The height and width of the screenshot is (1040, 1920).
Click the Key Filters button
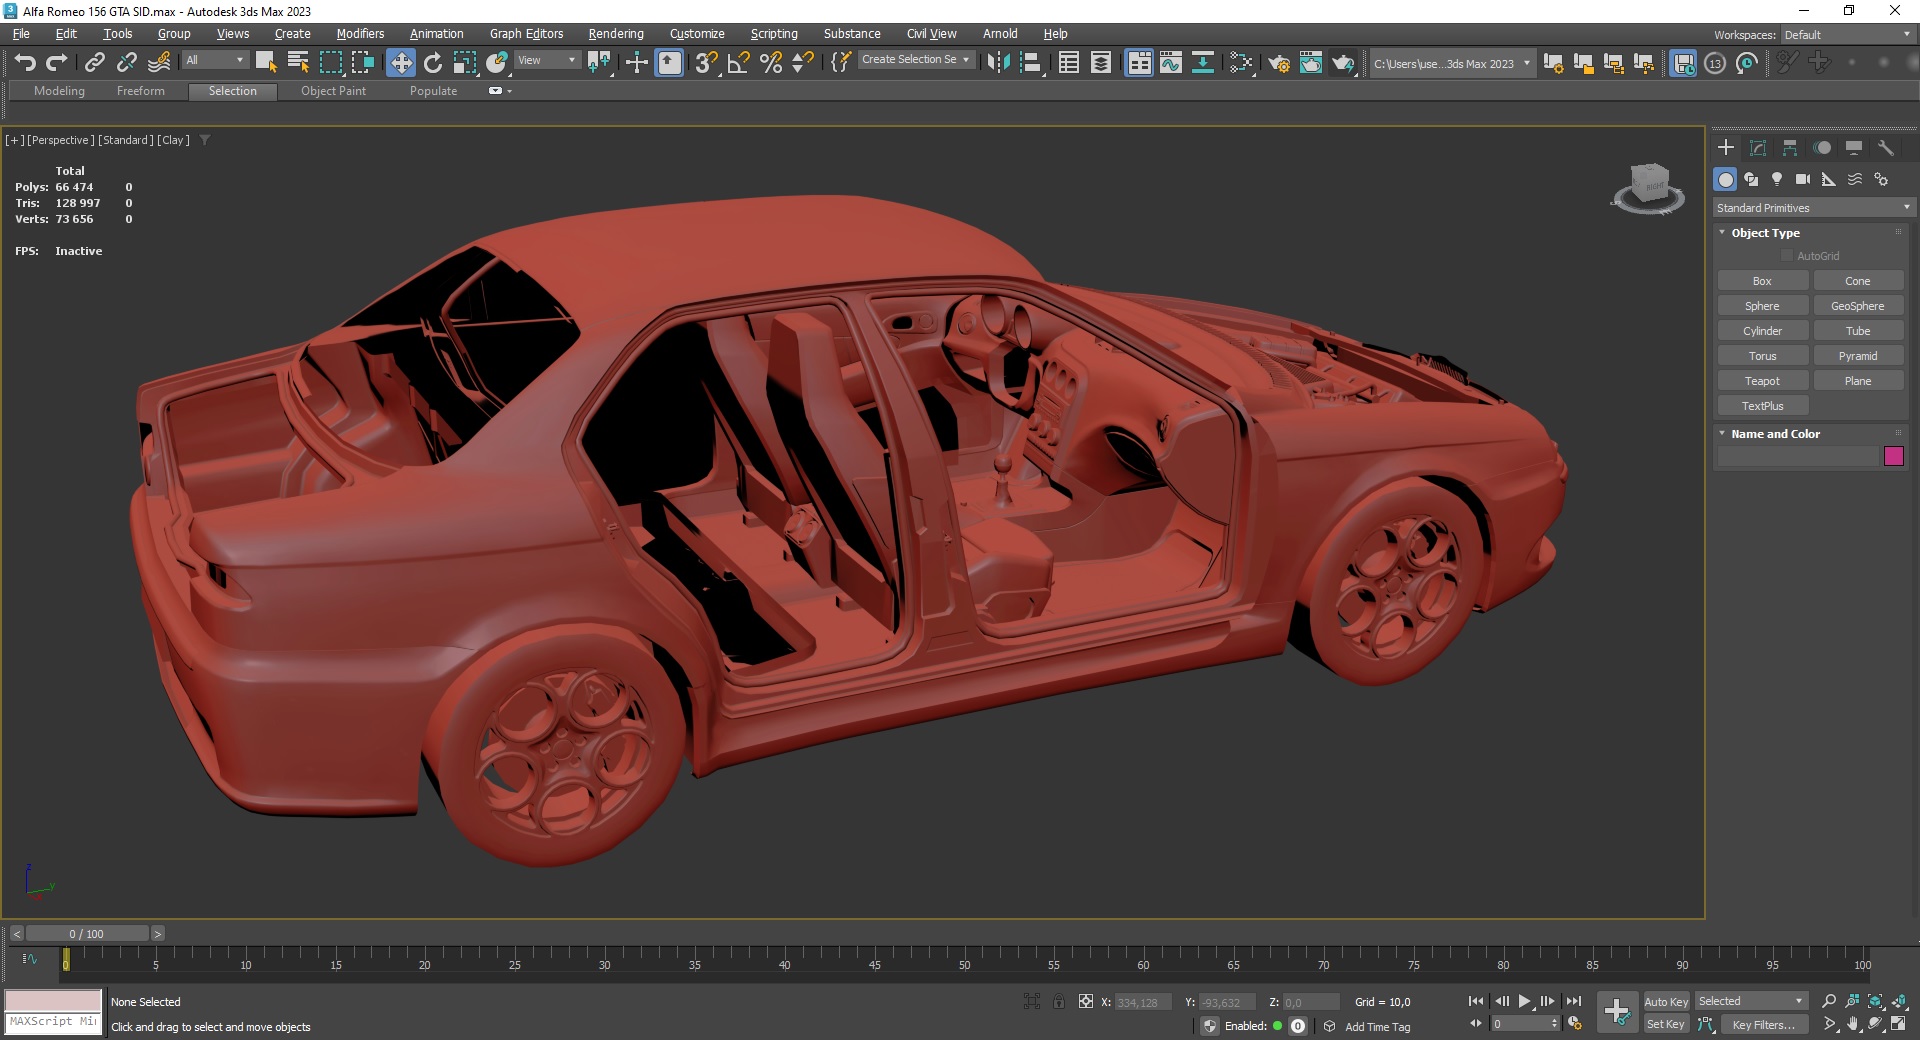pos(1762,1024)
